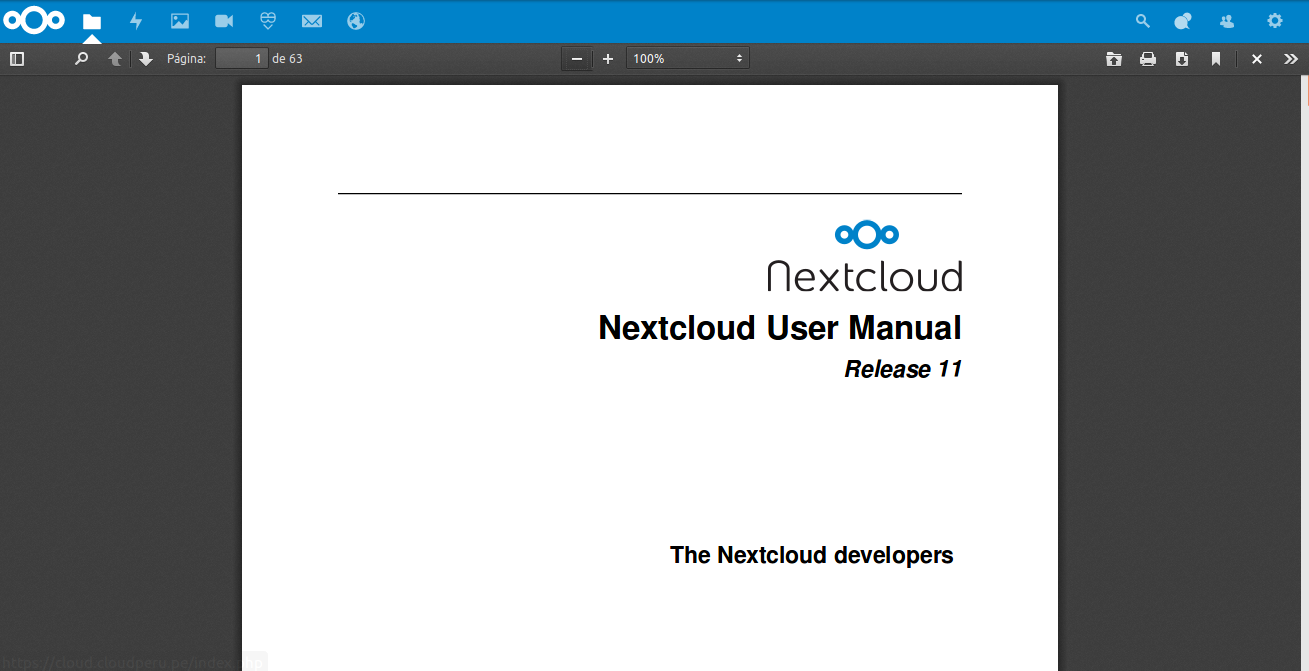Click the Nextcloud logo on the PDF cover
The height and width of the screenshot is (671, 1309).
pos(865,258)
